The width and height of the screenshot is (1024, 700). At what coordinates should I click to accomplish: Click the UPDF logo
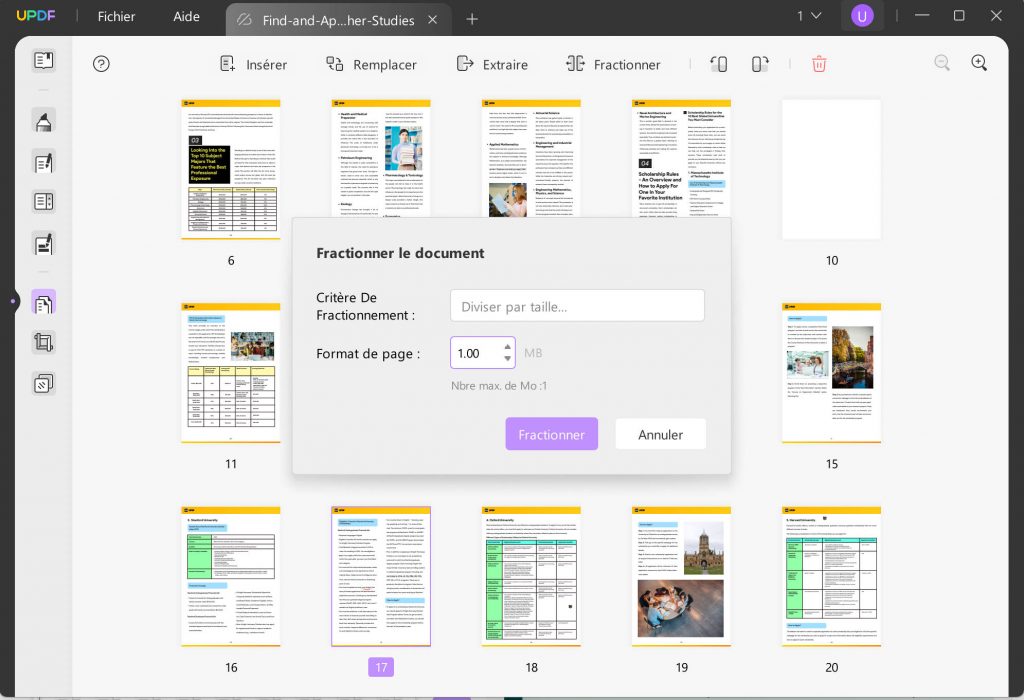pos(36,15)
